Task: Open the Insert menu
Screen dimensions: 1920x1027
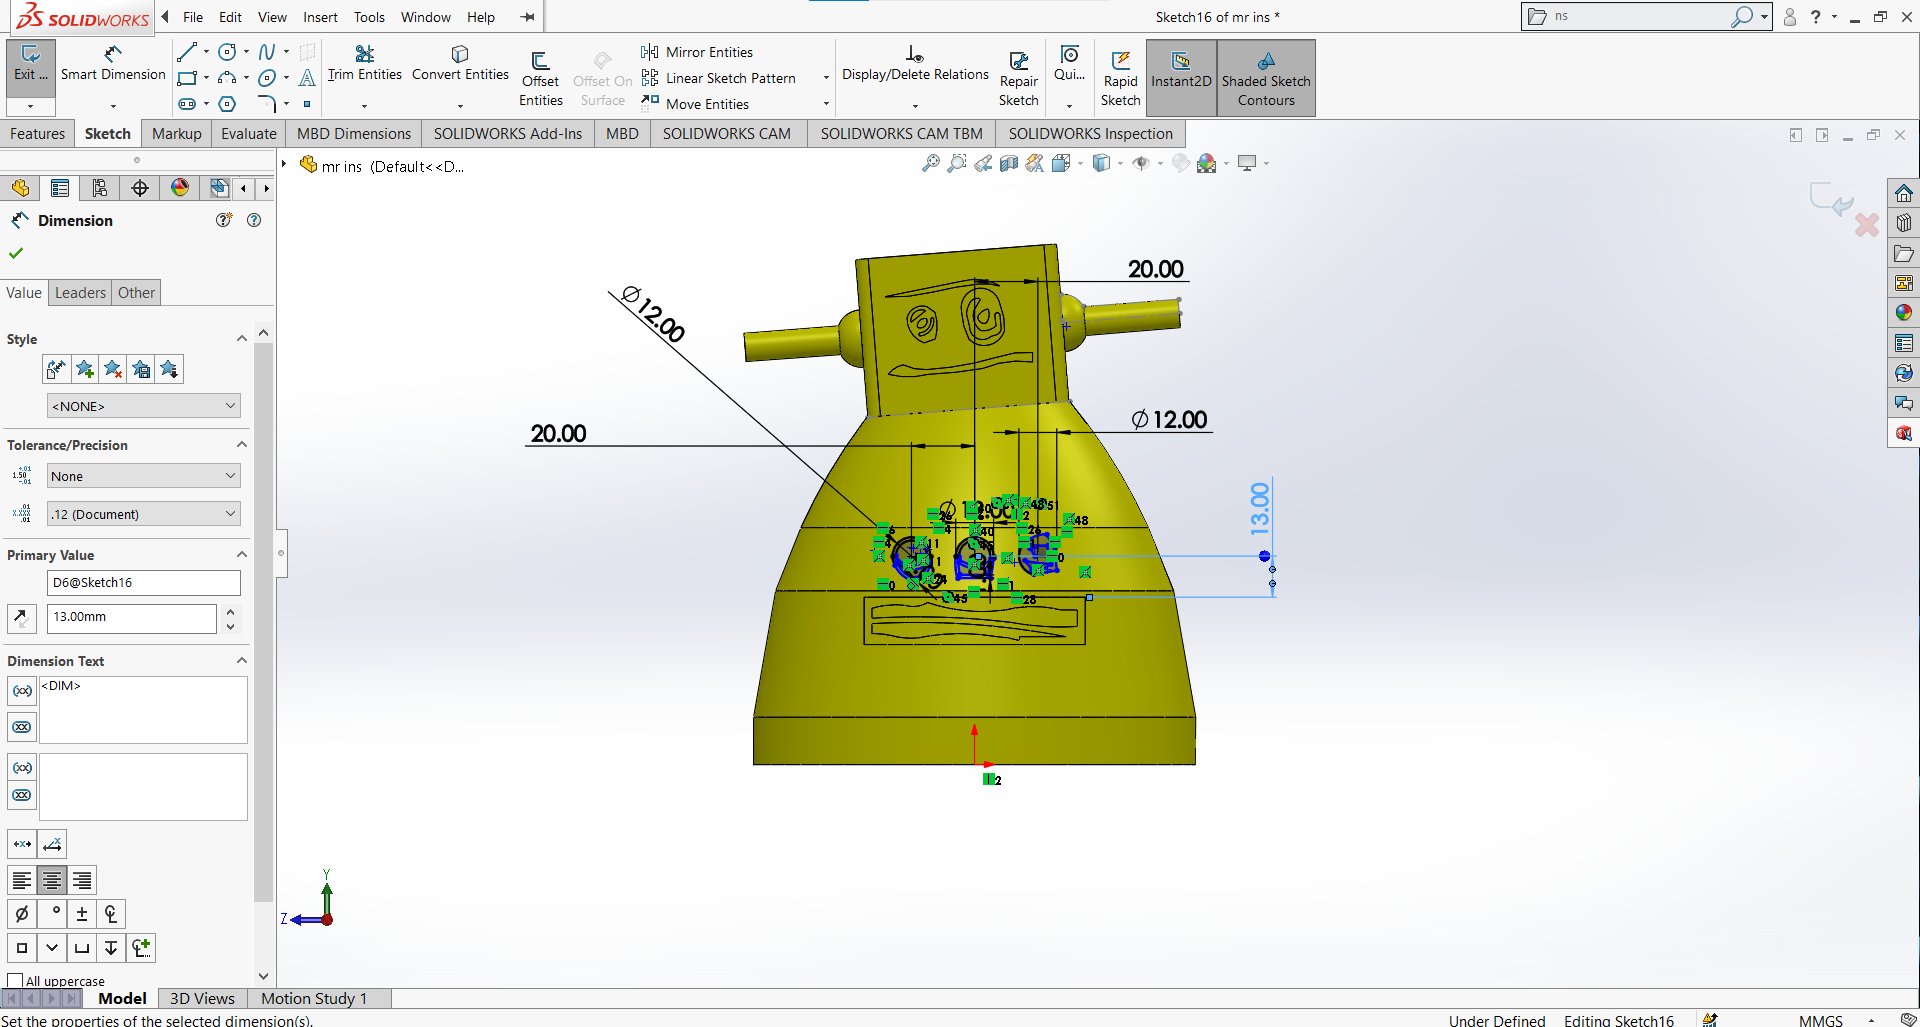Action: coord(320,17)
